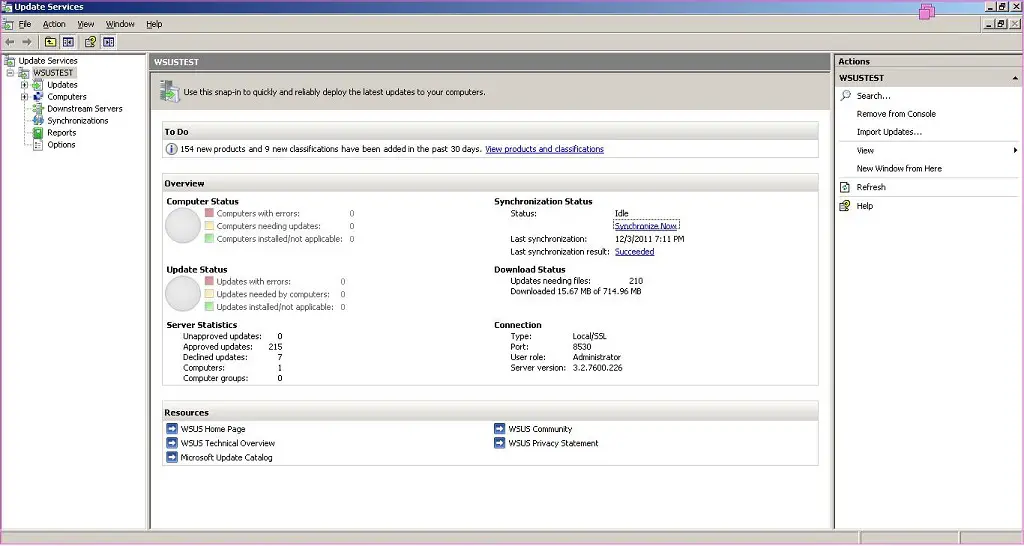
Task: Open the Action menu
Action: click(54, 24)
